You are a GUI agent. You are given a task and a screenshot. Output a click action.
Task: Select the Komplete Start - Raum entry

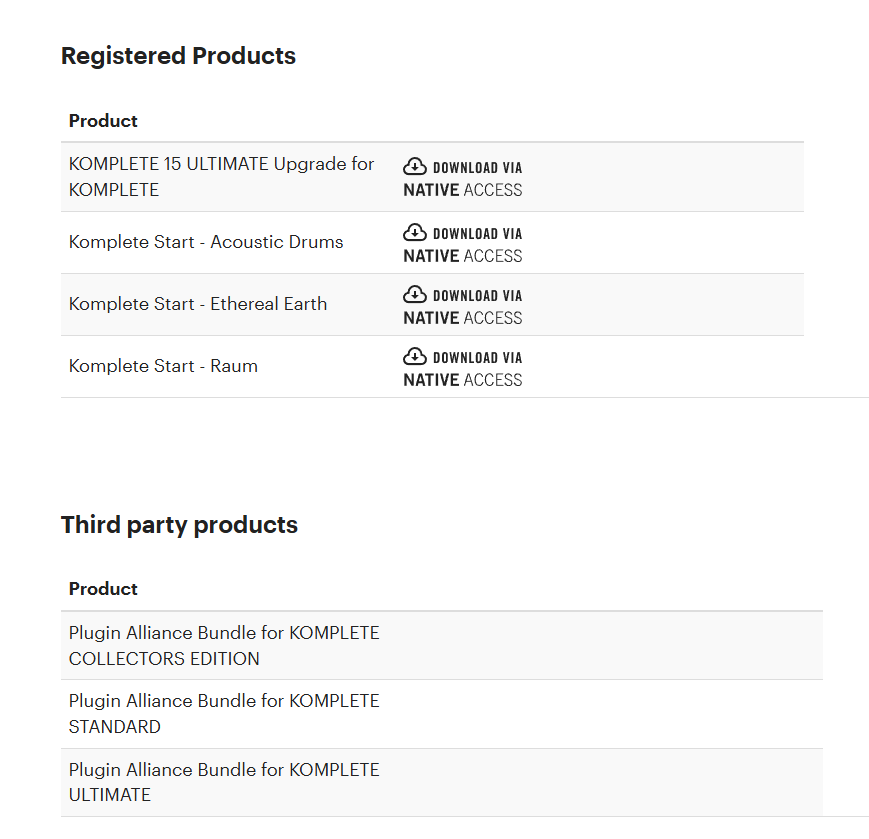coord(163,366)
